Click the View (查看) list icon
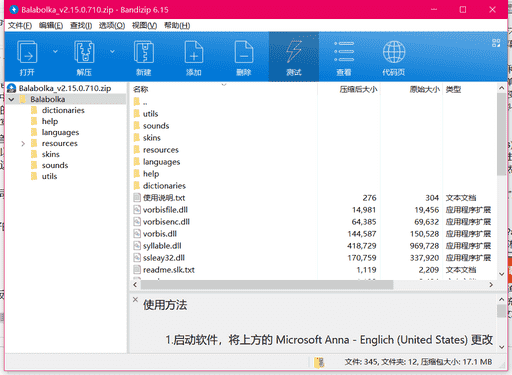 [x=344, y=52]
